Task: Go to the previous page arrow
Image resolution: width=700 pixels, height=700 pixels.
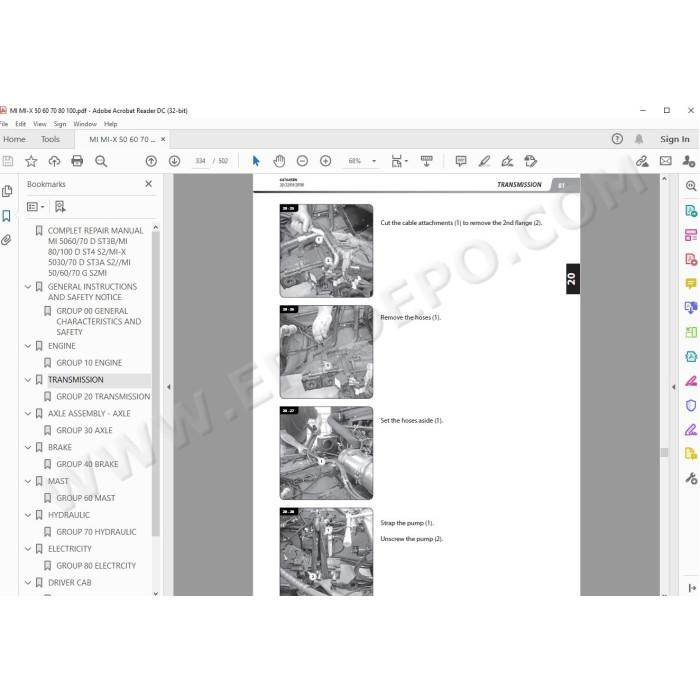Action: click(151, 161)
